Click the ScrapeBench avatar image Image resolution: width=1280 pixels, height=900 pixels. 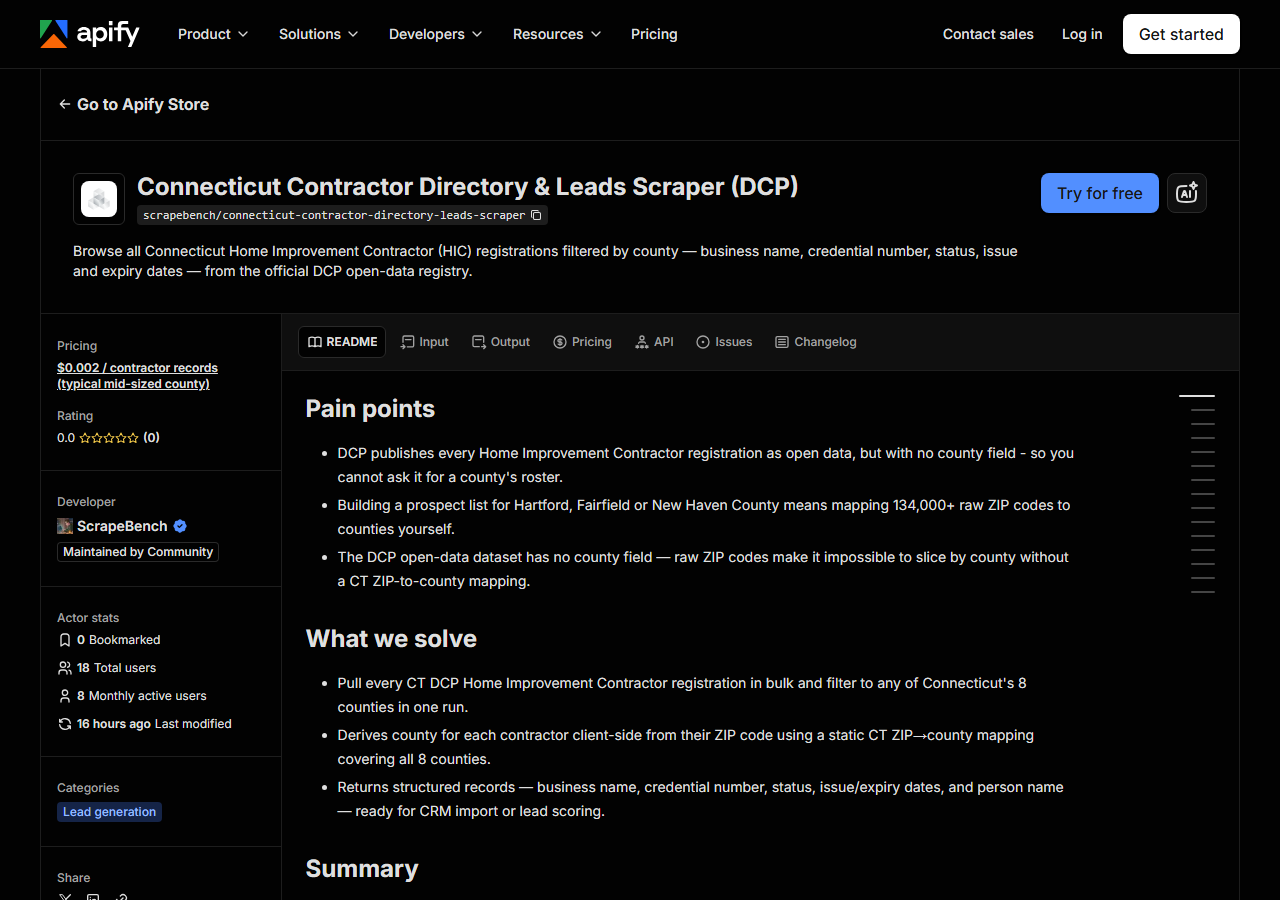click(x=65, y=526)
